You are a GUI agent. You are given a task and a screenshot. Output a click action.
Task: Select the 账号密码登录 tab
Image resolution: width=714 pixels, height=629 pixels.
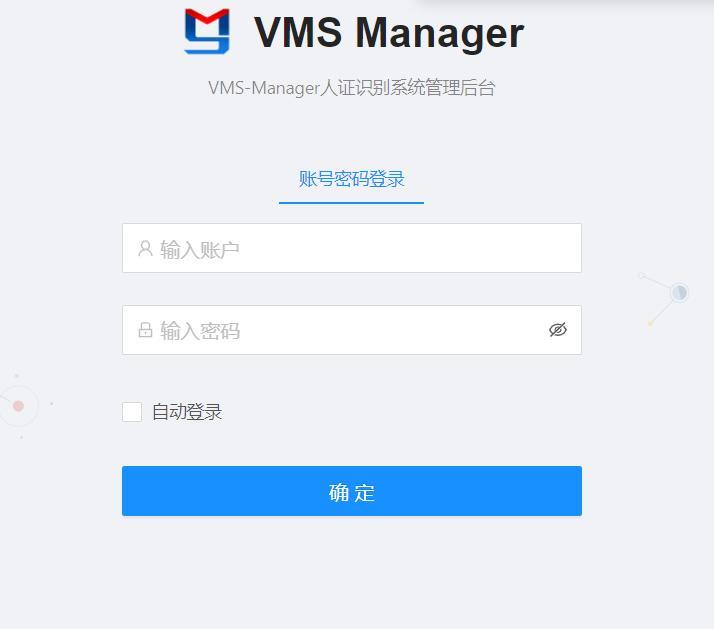(352, 179)
